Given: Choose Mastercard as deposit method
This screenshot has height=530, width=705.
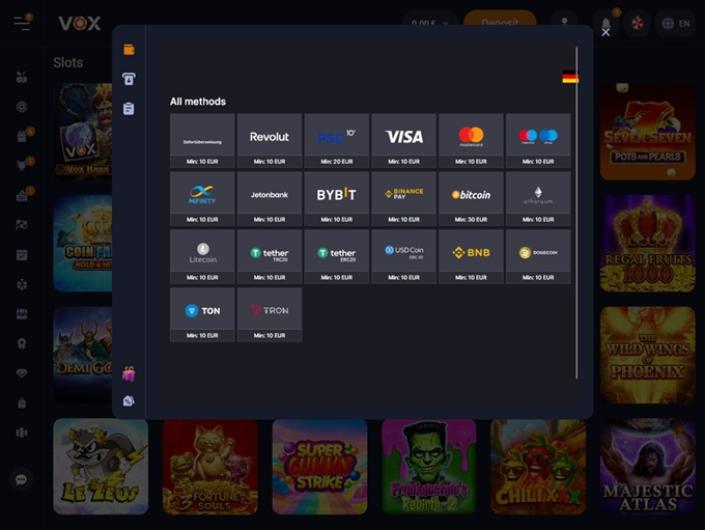Looking at the screenshot, I should (471, 137).
